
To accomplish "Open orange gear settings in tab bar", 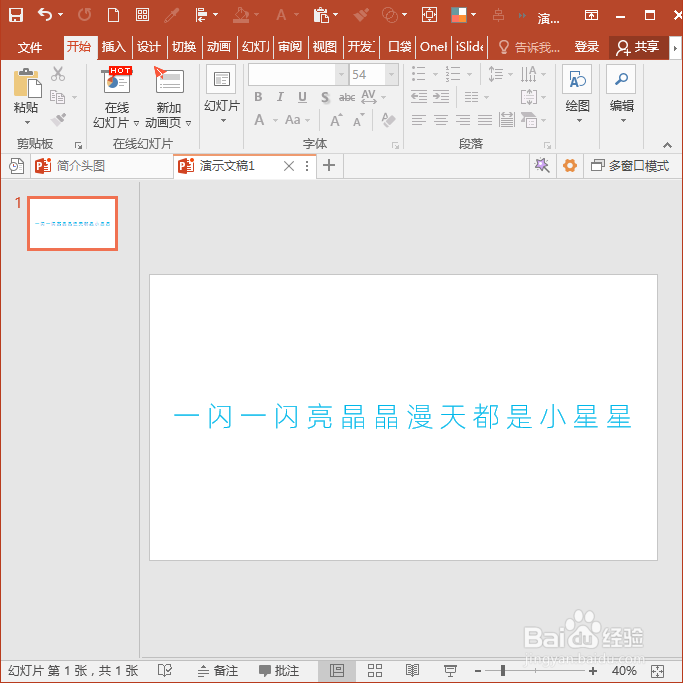I will pos(569,166).
